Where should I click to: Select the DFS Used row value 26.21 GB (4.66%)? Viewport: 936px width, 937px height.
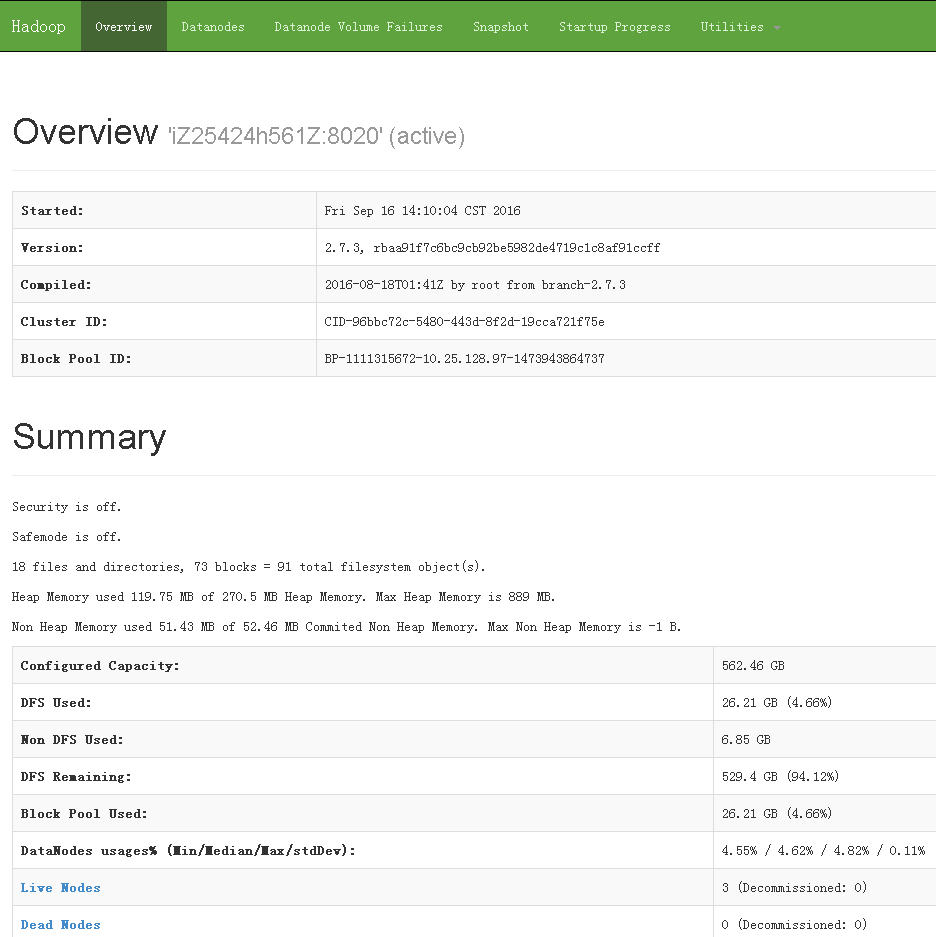pos(777,703)
